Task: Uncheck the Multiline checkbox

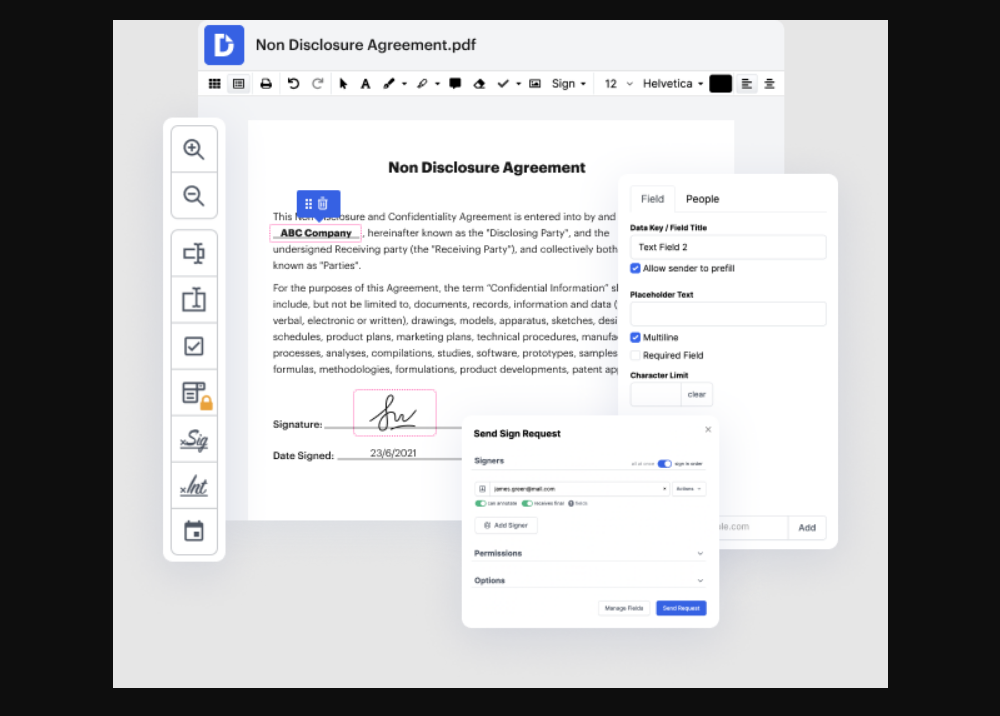Action: pos(634,337)
